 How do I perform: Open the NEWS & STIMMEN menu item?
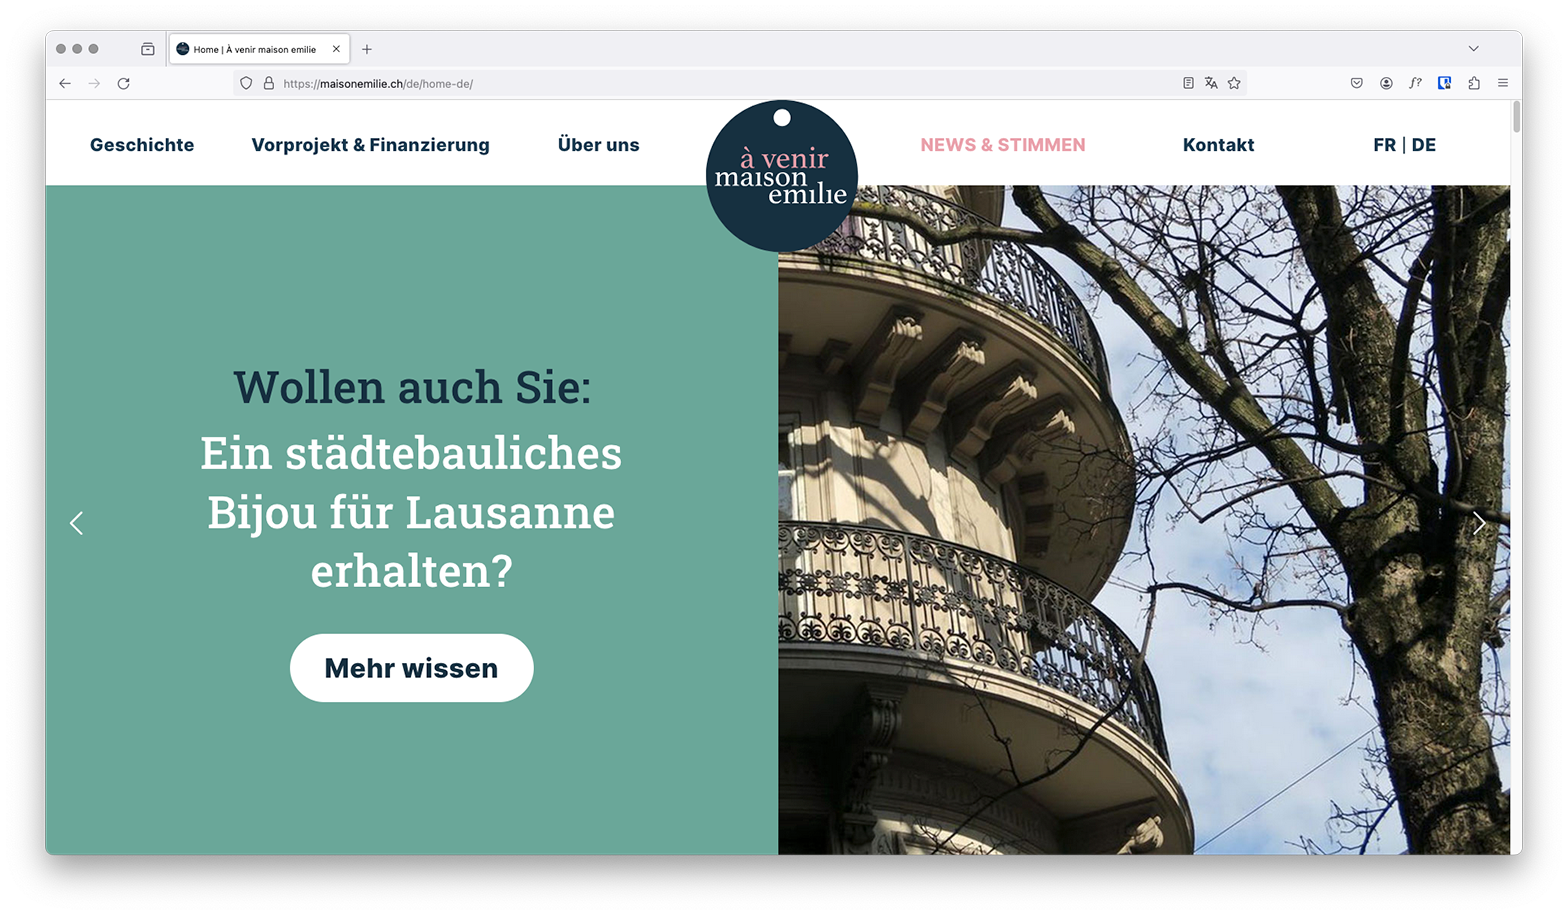[1003, 145]
